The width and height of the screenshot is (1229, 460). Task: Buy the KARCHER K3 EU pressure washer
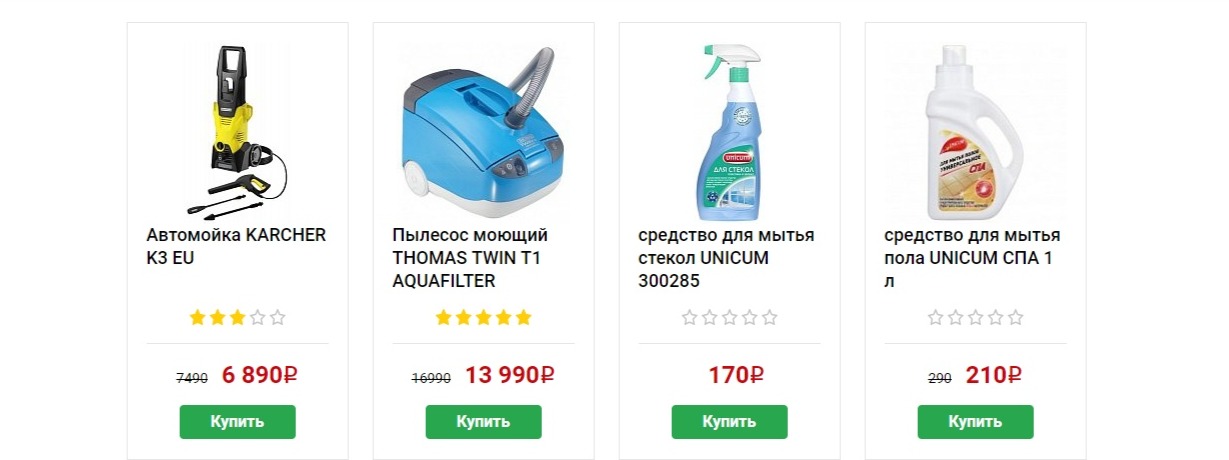pos(238,422)
